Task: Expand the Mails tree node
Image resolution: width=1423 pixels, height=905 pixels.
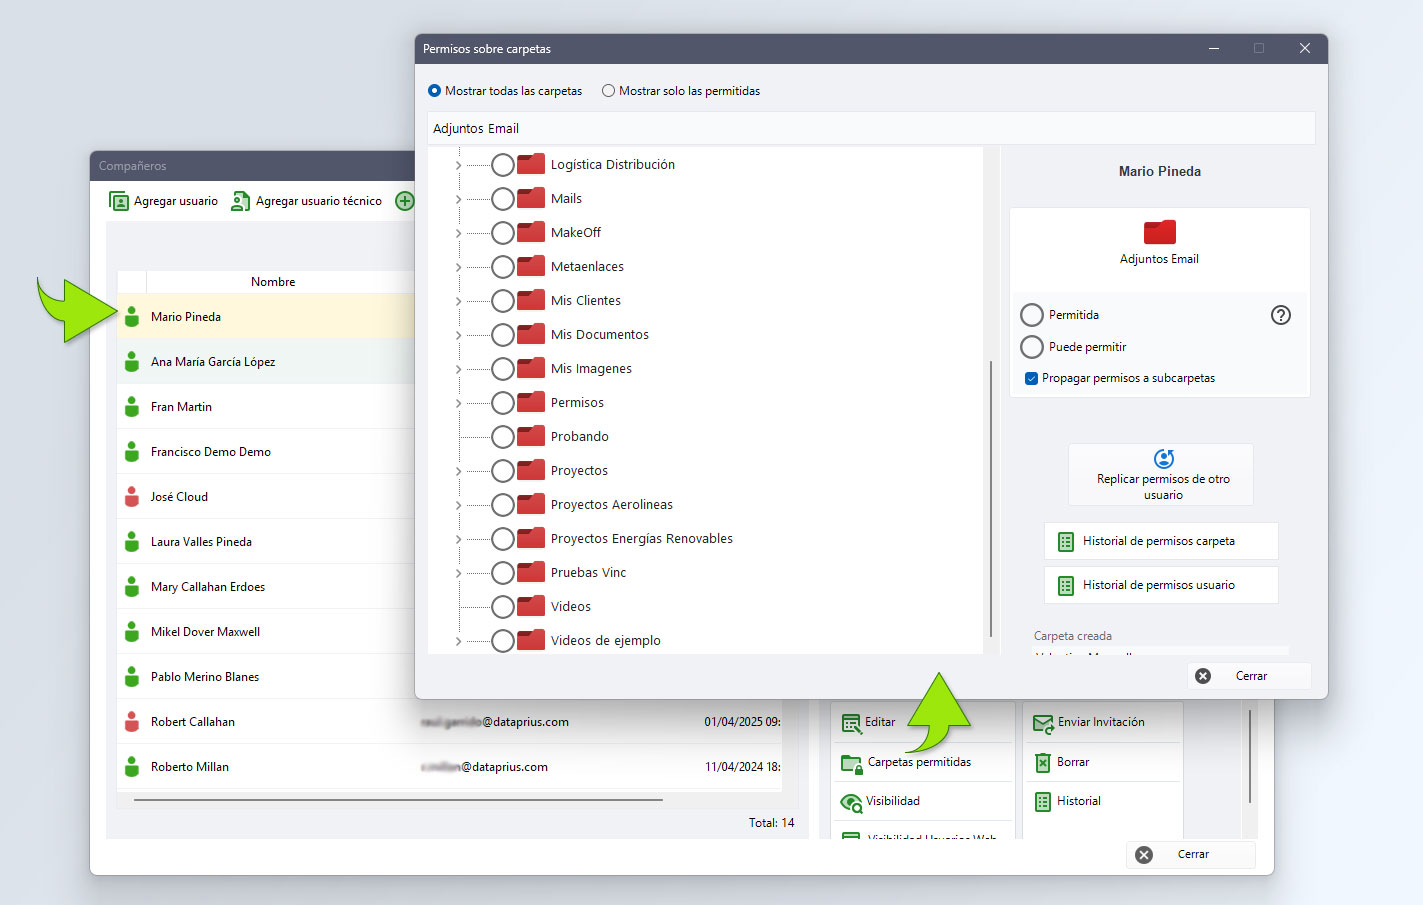Action: click(458, 199)
